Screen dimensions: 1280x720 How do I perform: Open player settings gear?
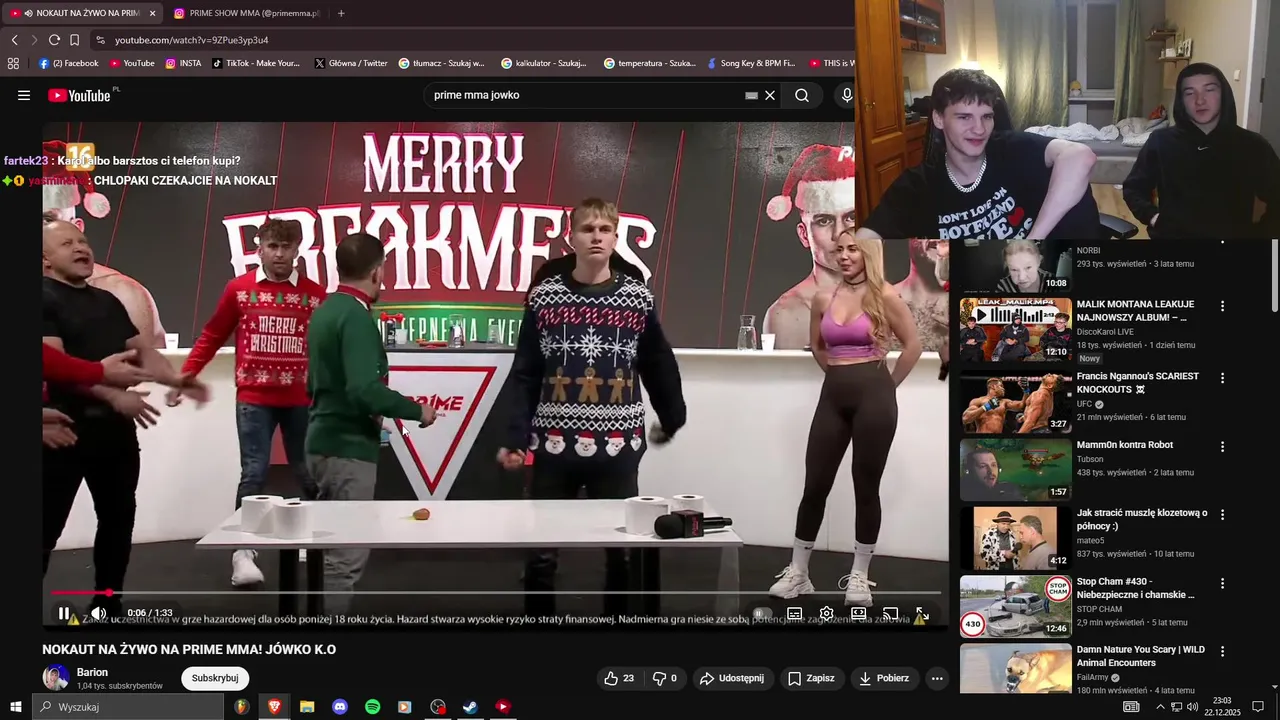coord(826,613)
